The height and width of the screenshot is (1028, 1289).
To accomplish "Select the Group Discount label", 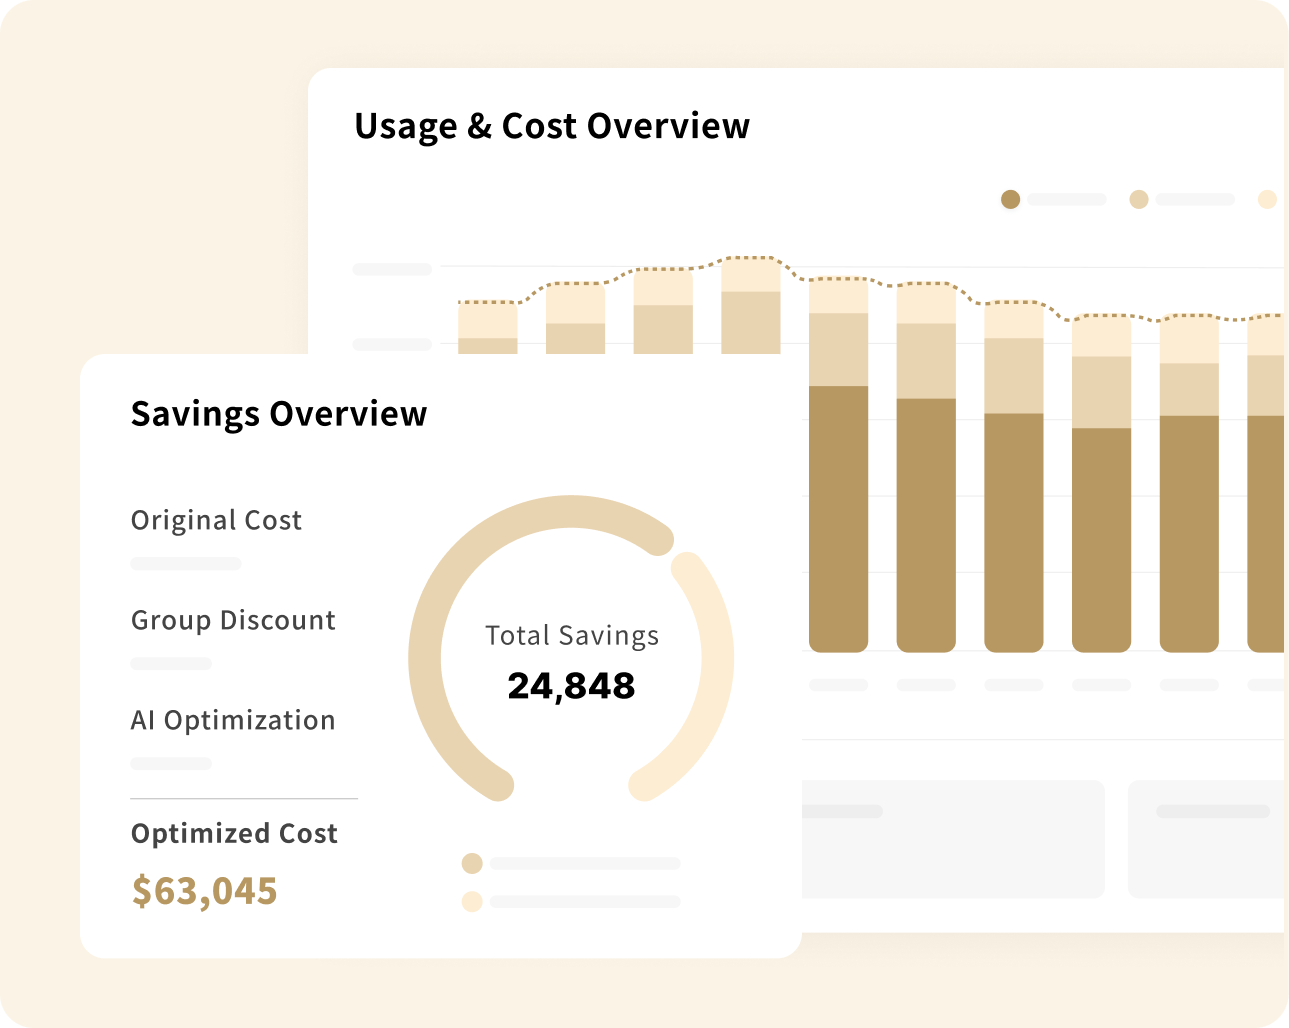I will click(233, 621).
